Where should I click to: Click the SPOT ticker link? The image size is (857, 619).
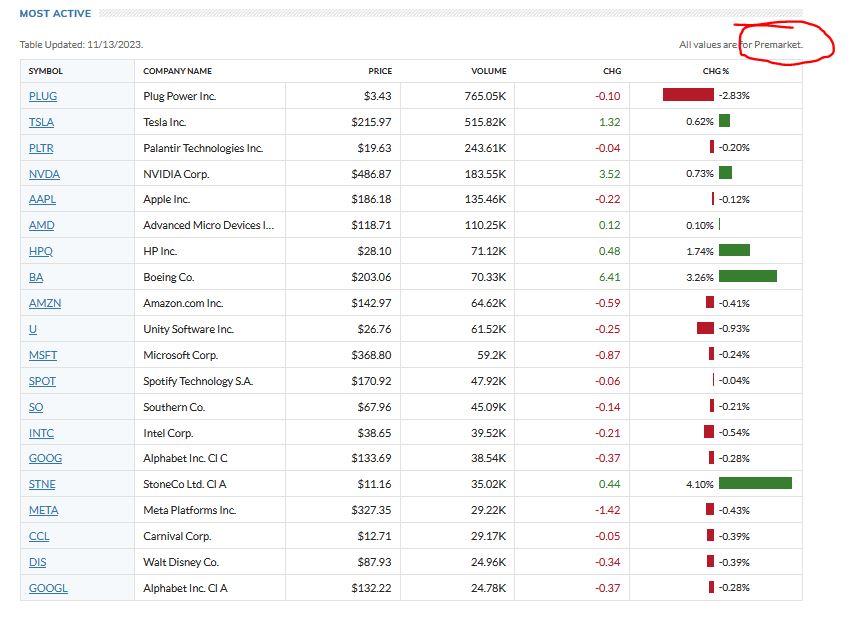43,381
